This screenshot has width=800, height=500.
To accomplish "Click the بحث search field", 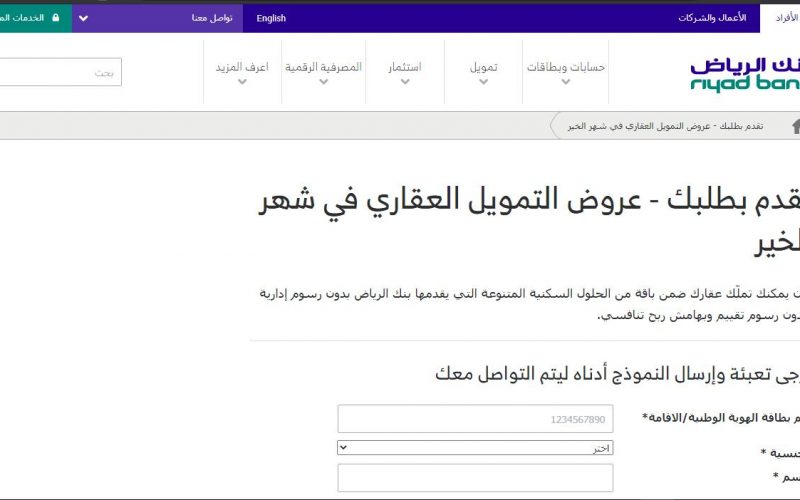I will pyautogui.click(x=60, y=72).
